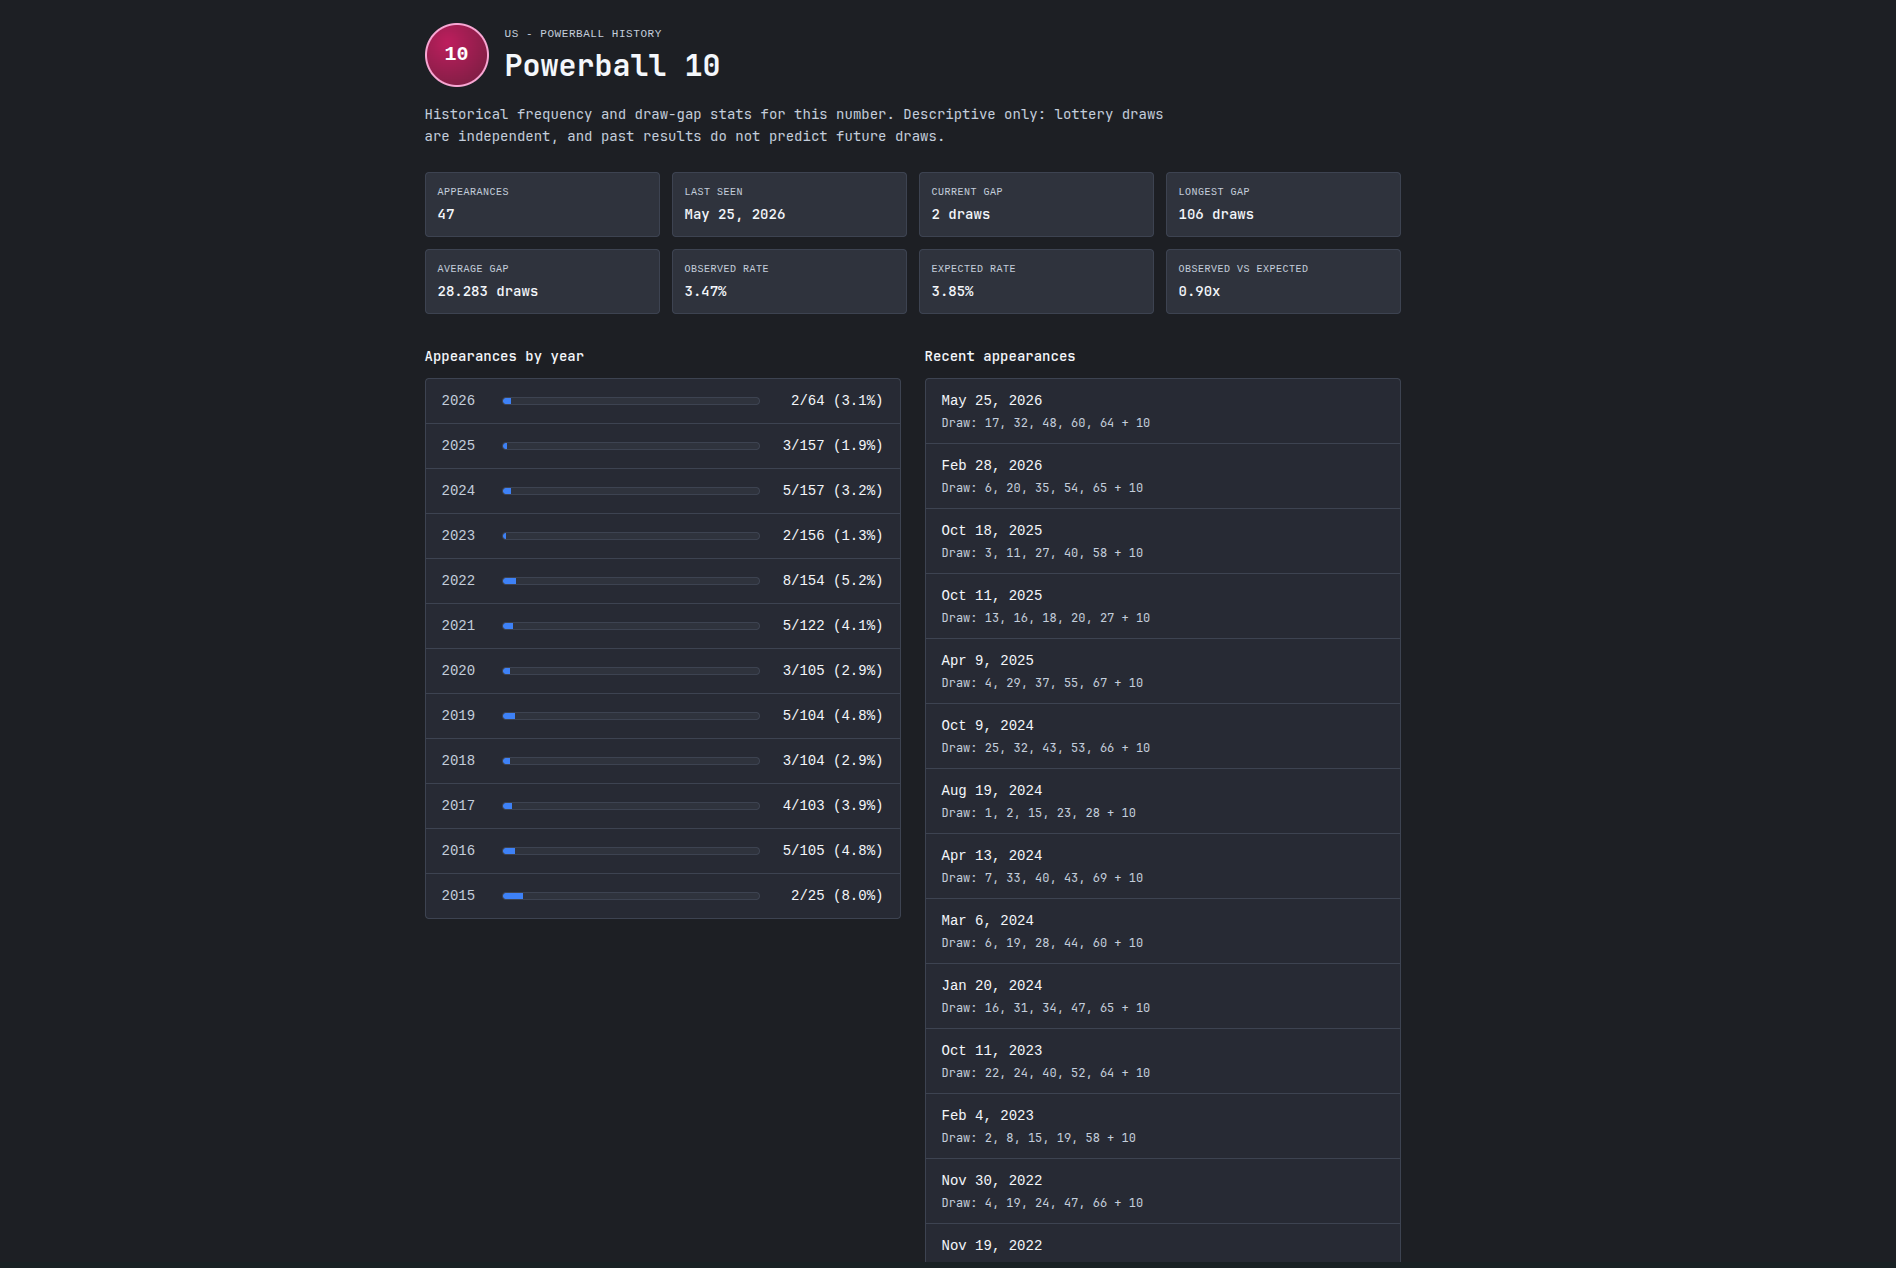Select the Last Seen May 25, 2026 card

789,204
